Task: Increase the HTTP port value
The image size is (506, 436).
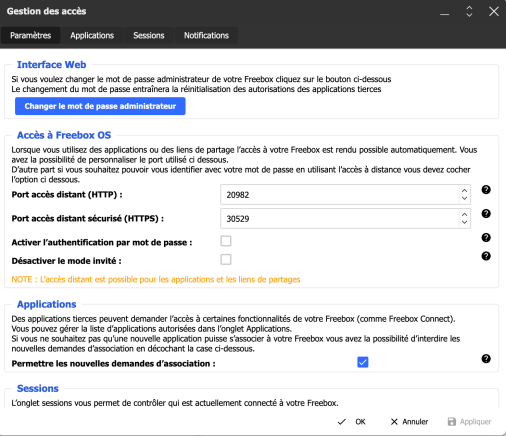Action: [464, 191]
